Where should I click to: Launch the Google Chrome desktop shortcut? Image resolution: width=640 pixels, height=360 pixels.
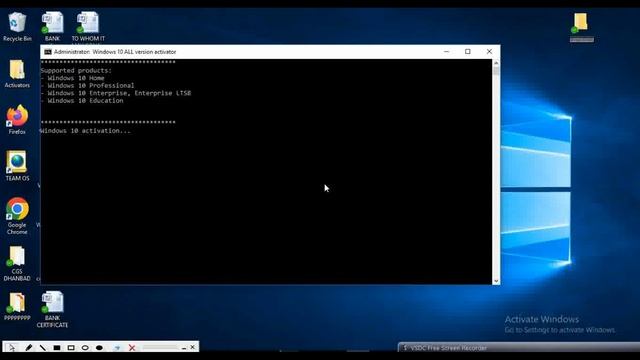[x=17, y=216]
